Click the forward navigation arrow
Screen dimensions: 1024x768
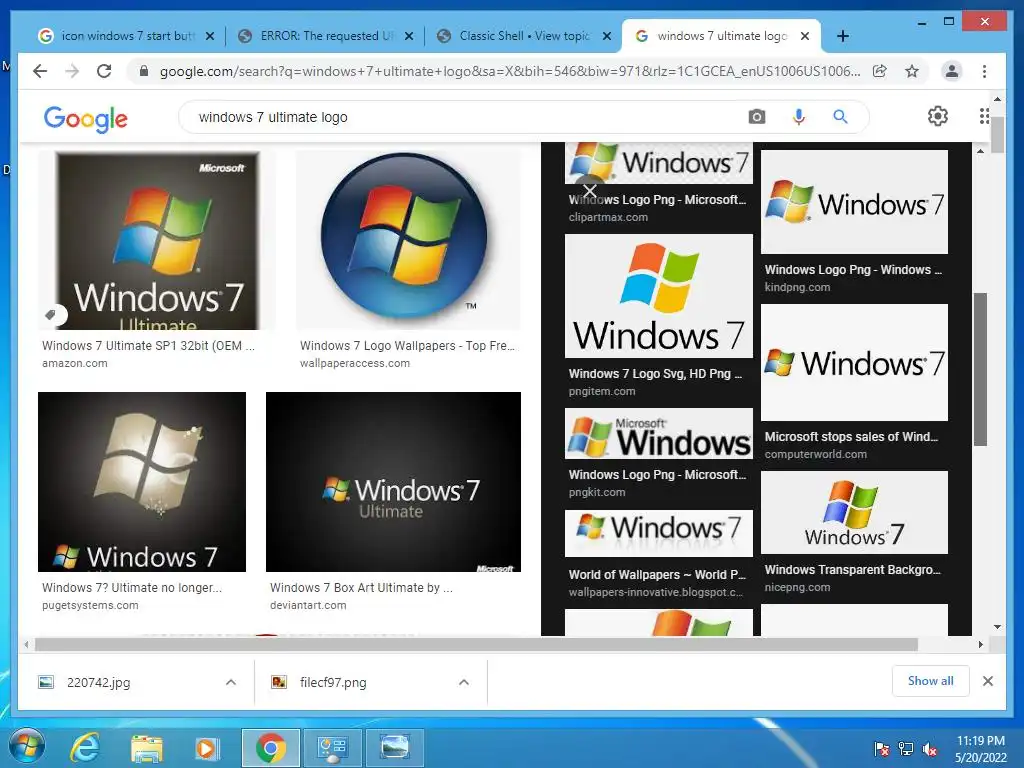coord(72,71)
